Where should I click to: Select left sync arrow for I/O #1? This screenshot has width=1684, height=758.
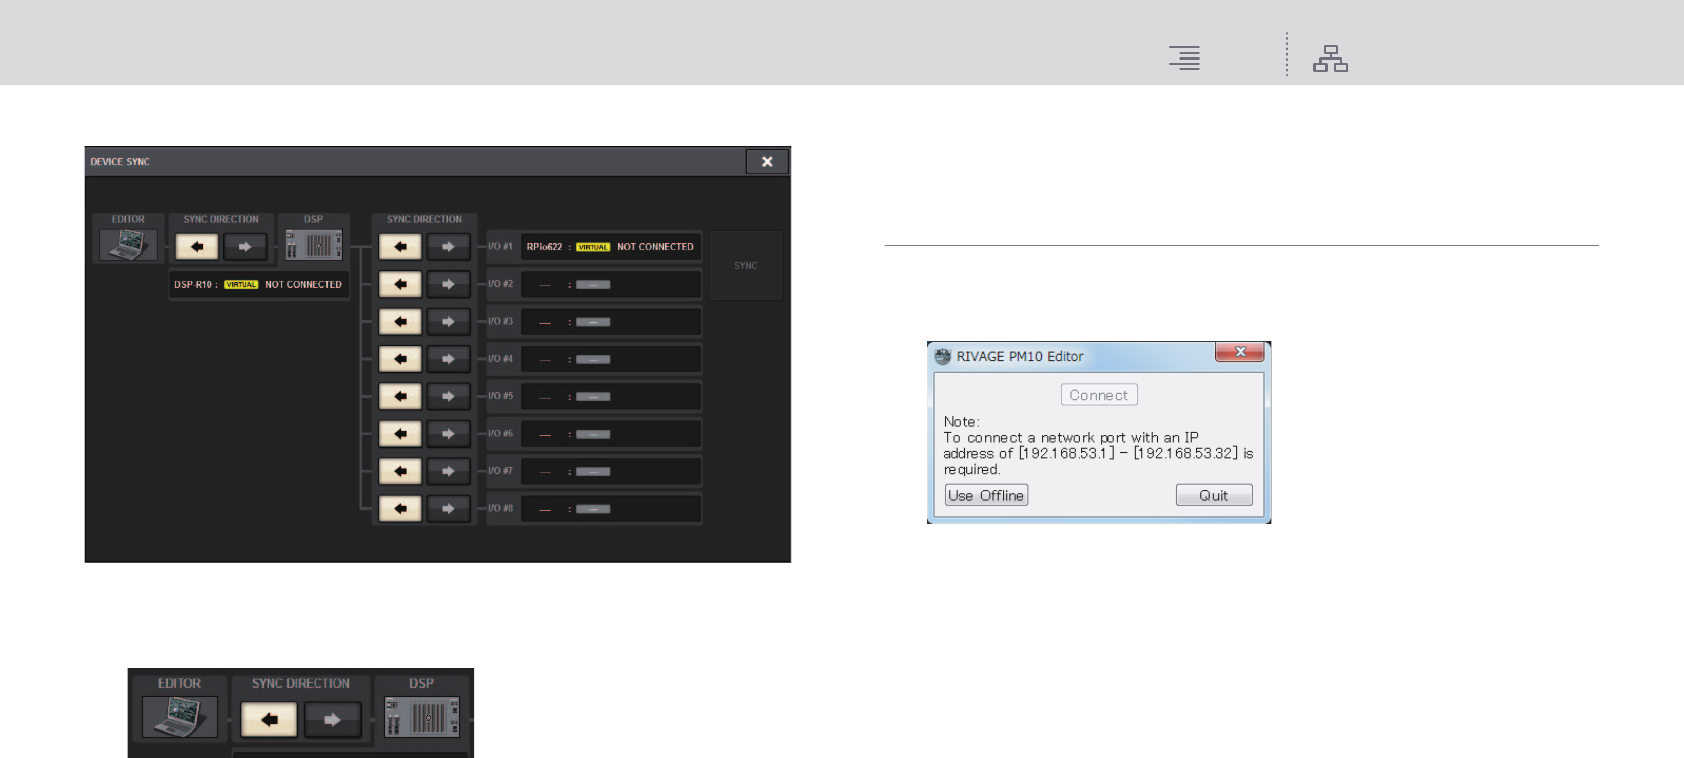[400, 247]
